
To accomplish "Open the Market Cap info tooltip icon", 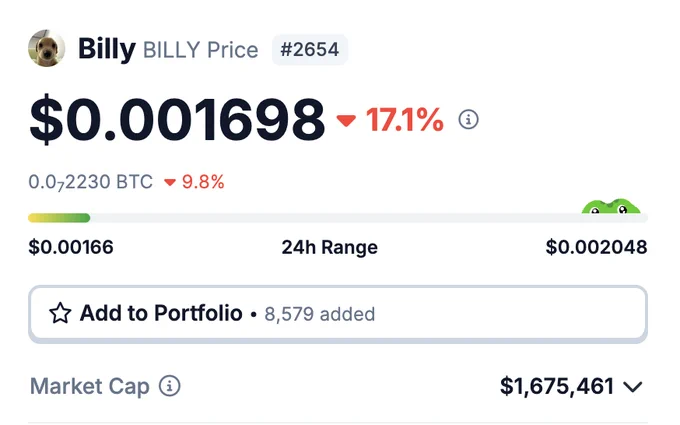I will tap(170, 386).
